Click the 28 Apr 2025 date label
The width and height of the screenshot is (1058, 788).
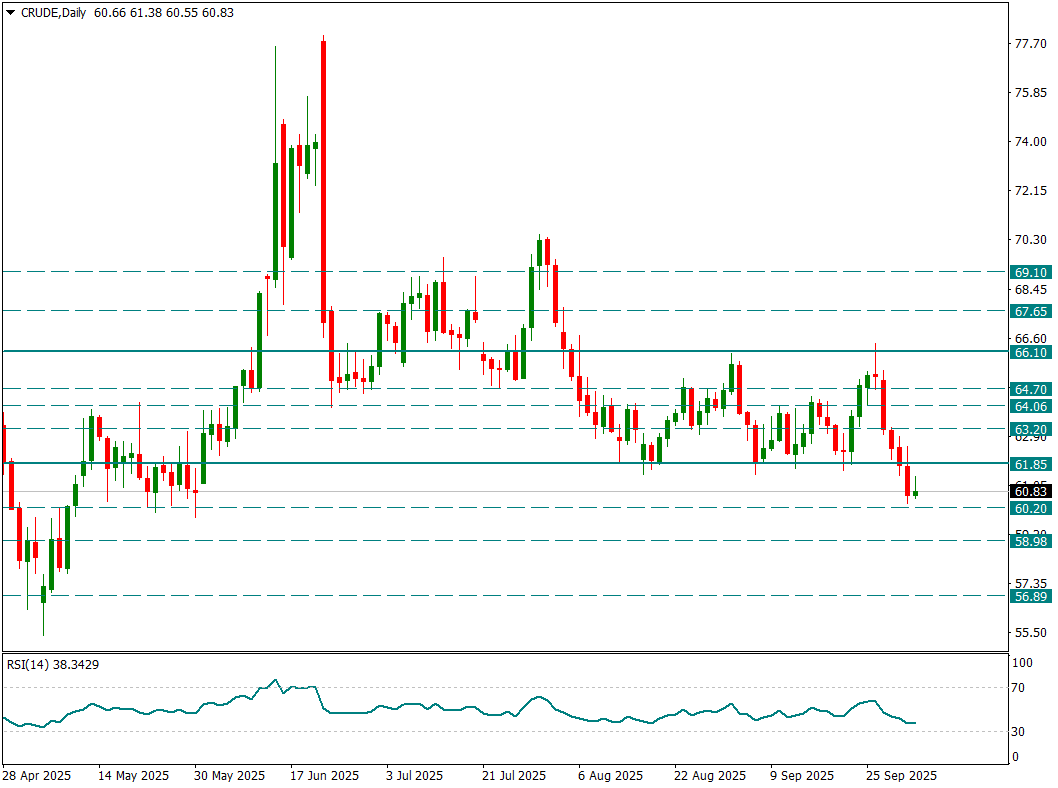(x=36, y=775)
